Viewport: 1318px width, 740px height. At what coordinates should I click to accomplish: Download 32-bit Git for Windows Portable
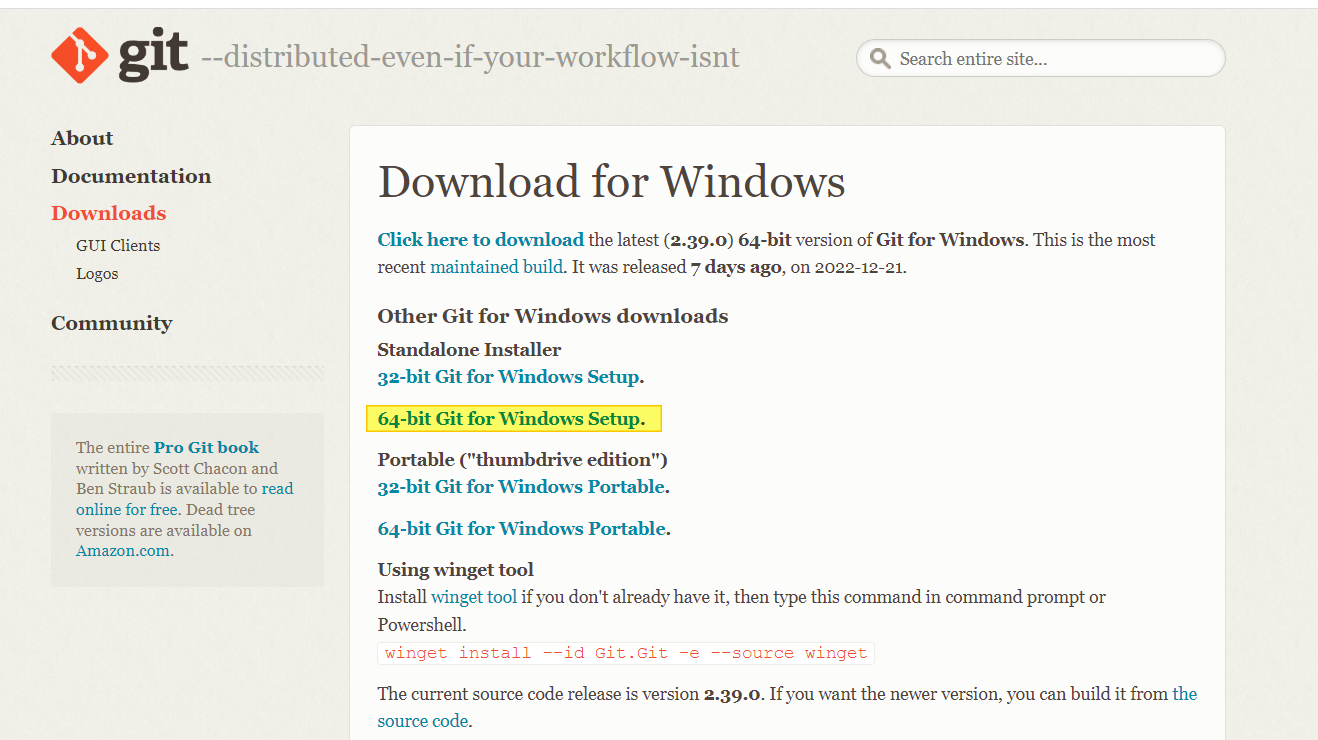point(521,487)
